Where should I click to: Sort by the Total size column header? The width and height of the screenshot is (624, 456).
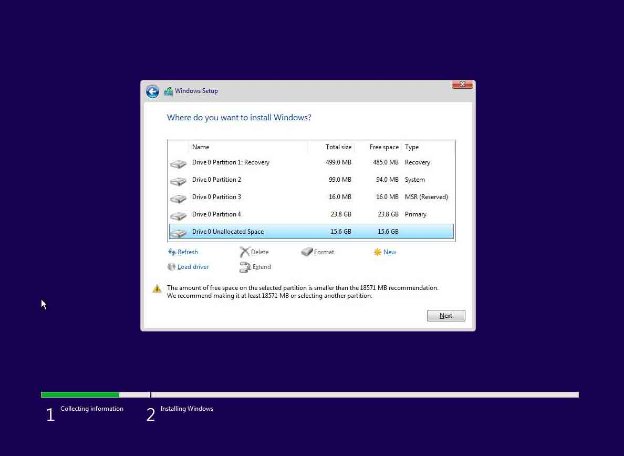coord(338,147)
